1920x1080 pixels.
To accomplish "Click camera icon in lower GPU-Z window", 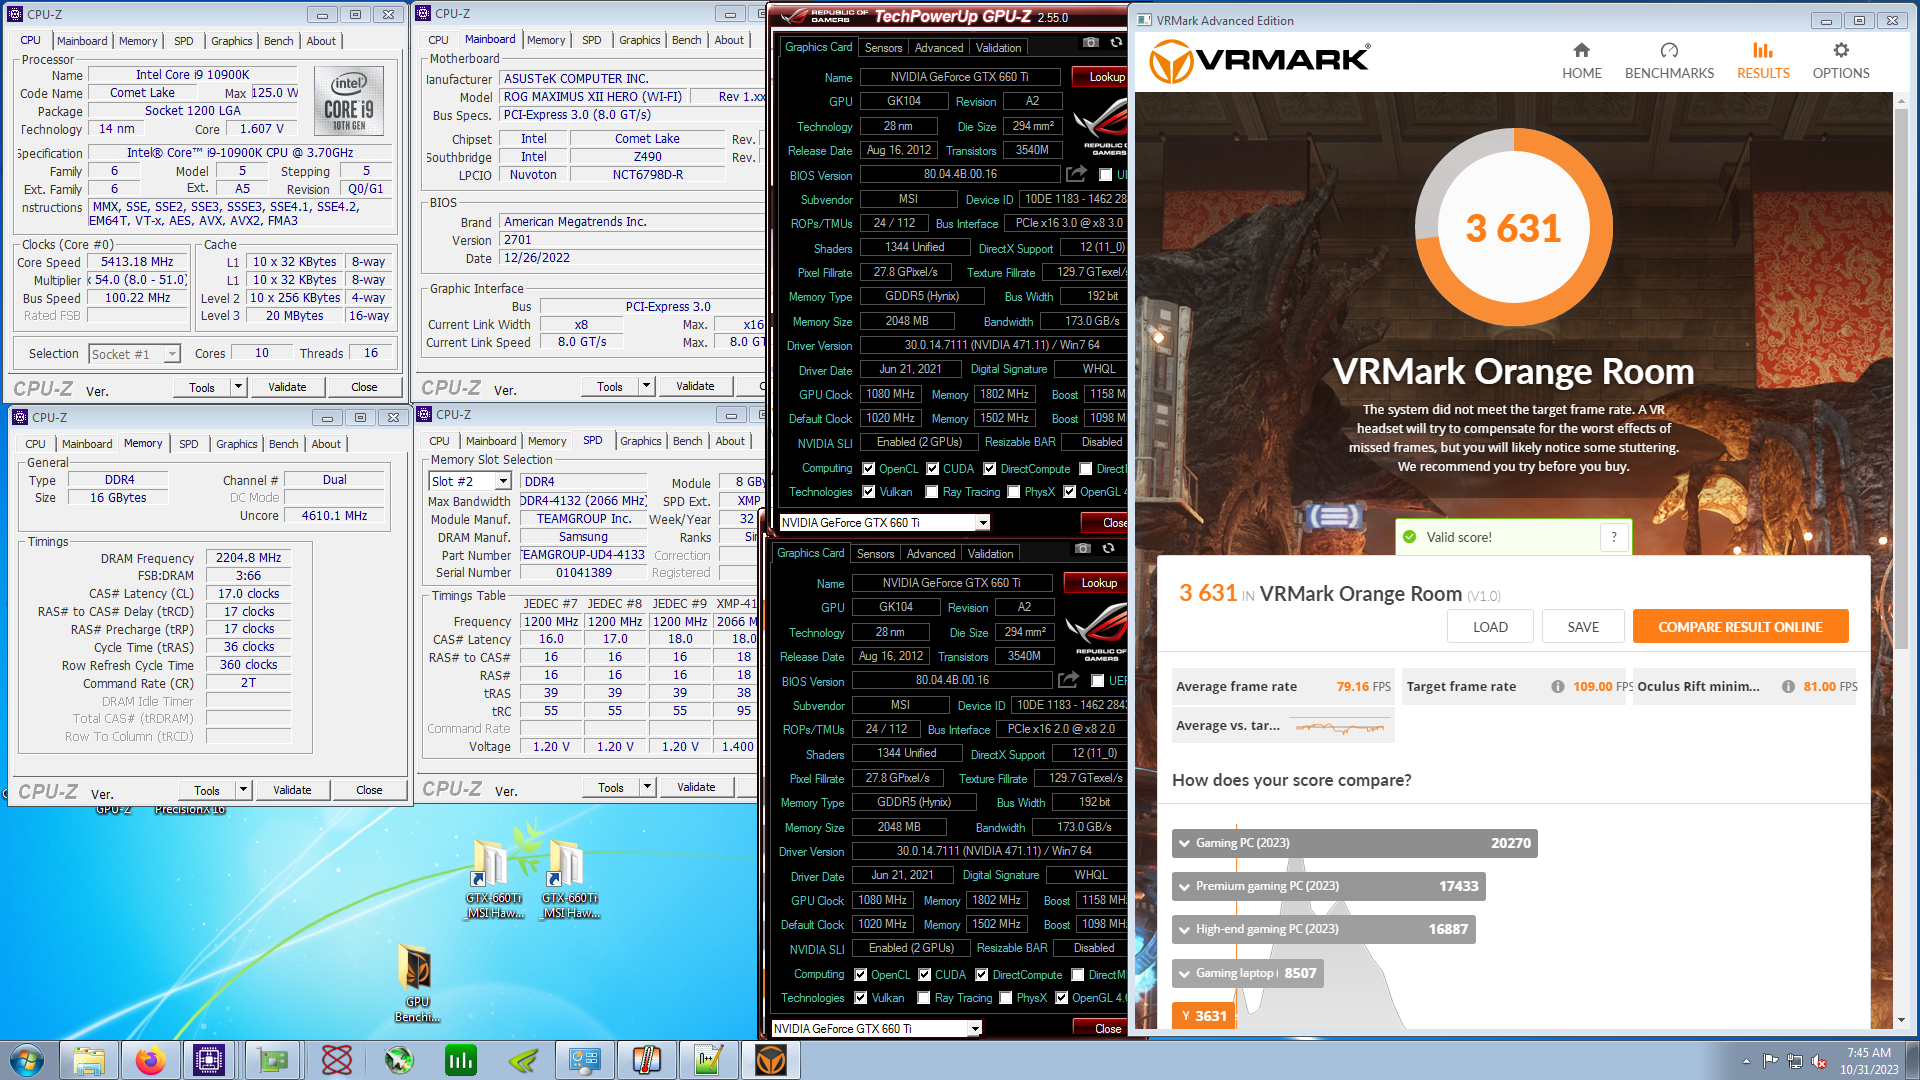I will point(1083,549).
